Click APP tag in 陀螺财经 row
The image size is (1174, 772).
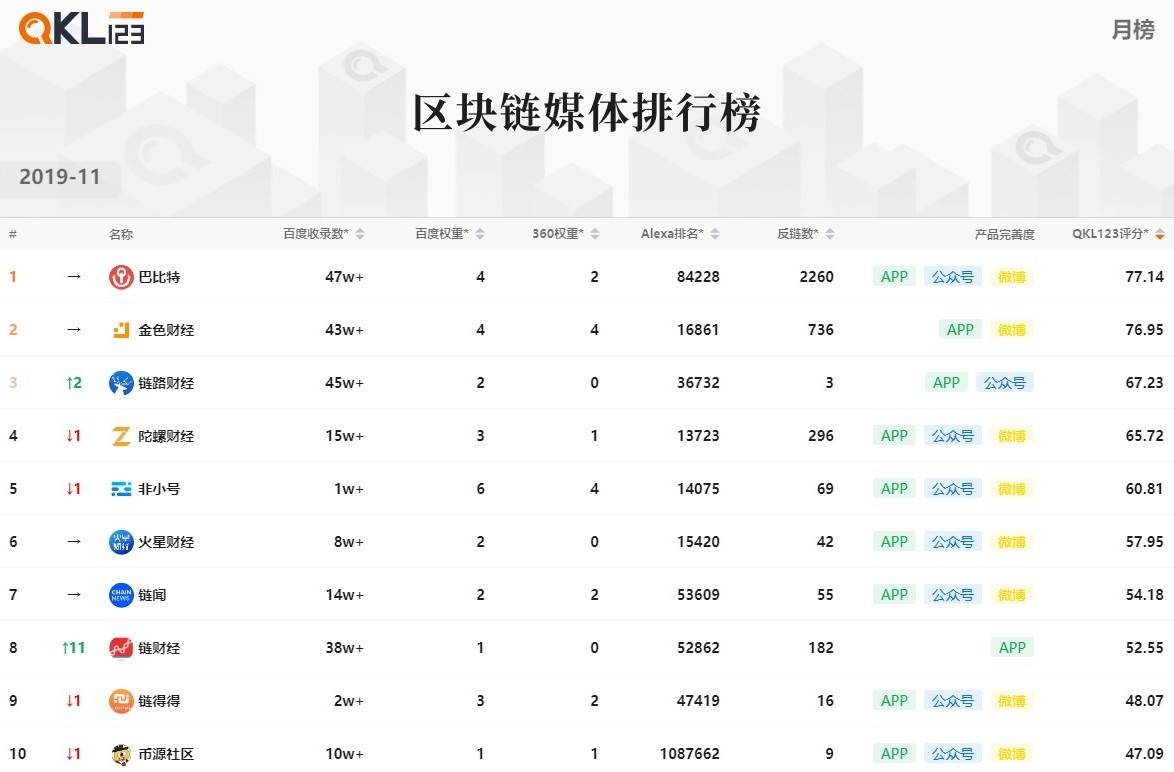[894, 436]
